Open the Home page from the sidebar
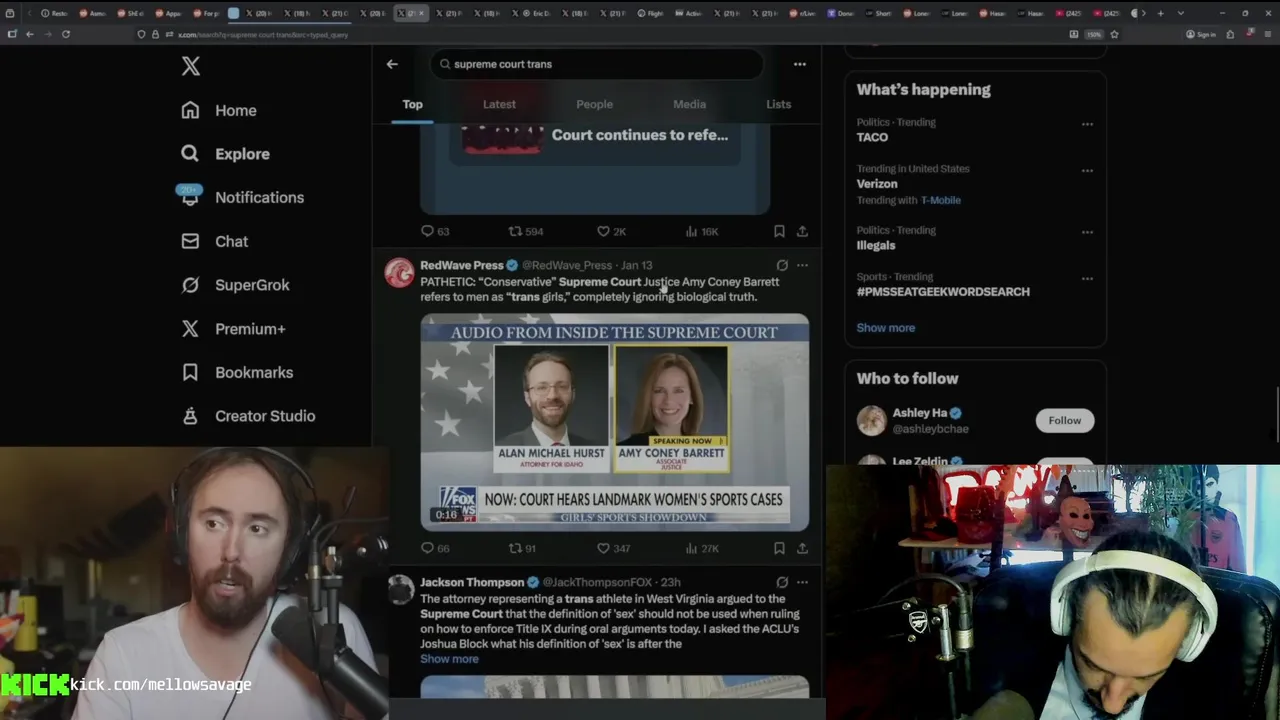 (x=219, y=110)
